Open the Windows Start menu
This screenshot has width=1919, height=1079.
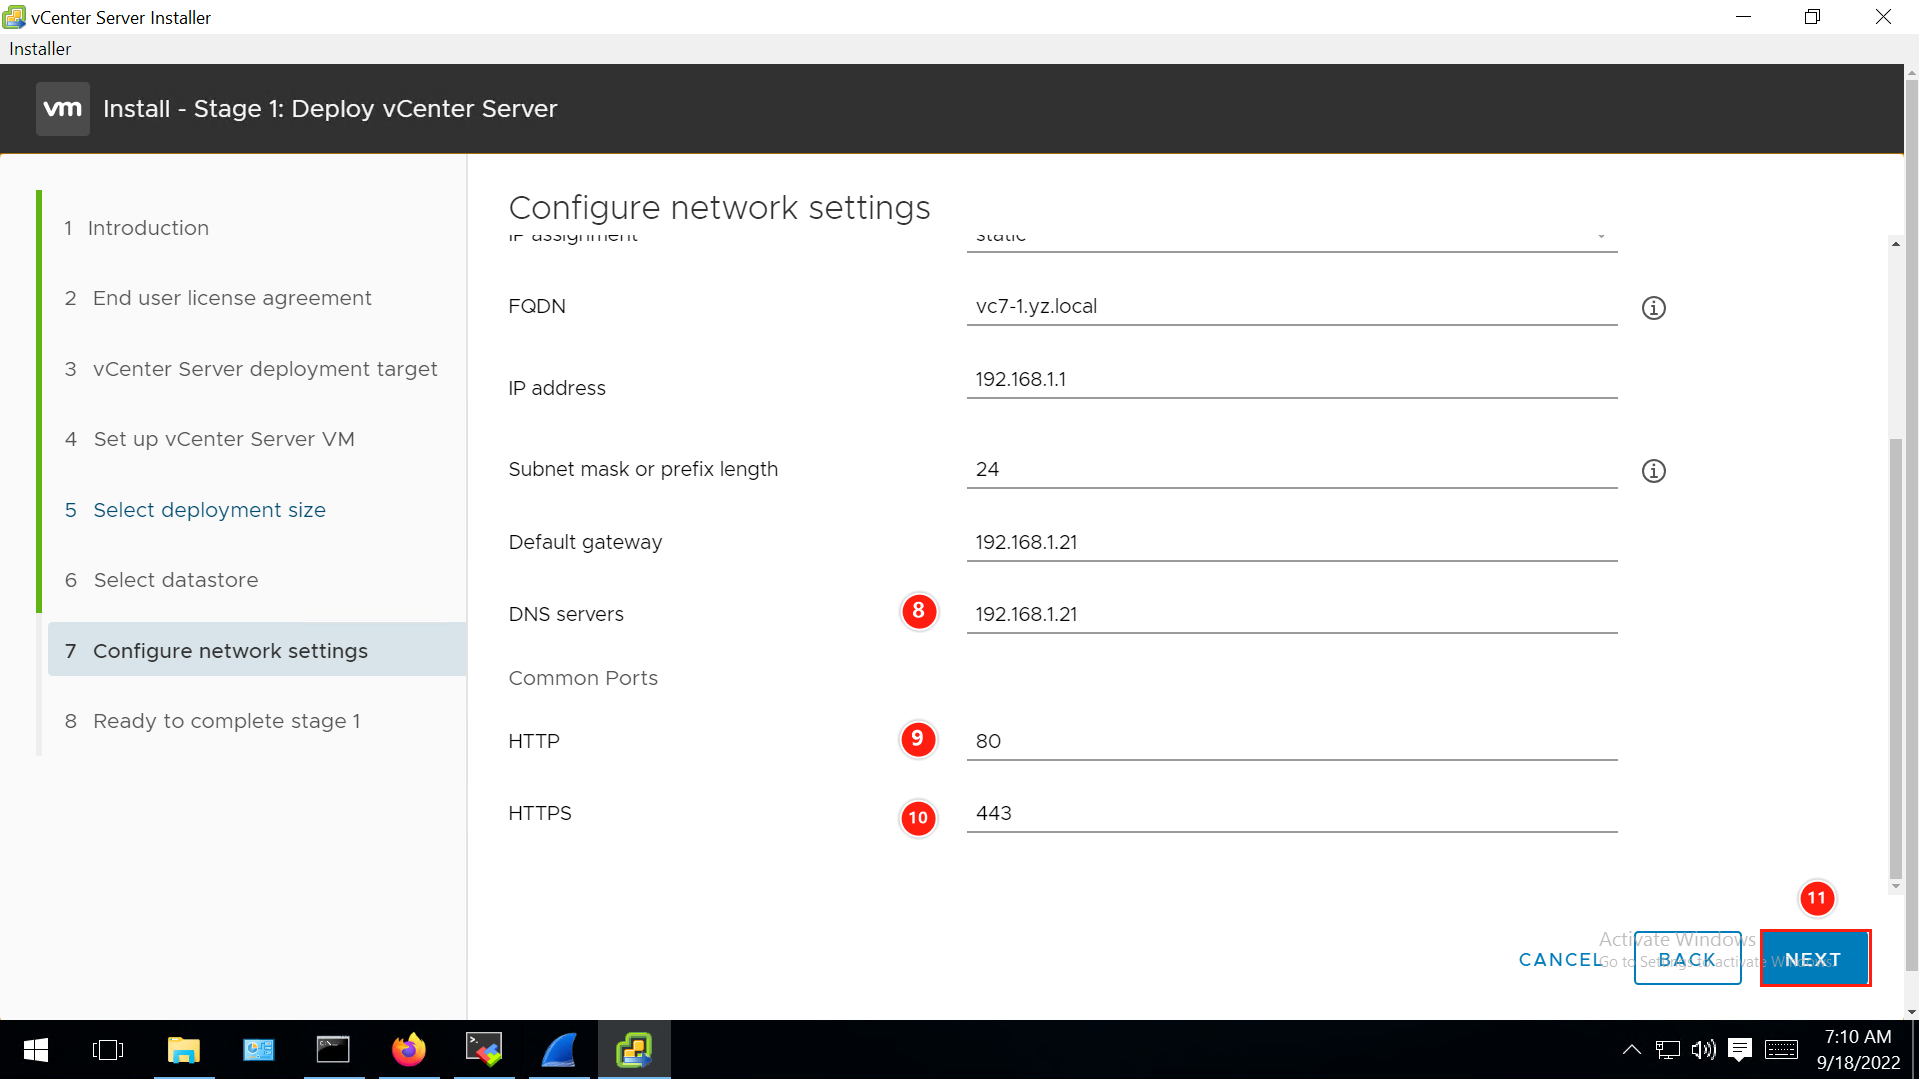(36, 1050)
